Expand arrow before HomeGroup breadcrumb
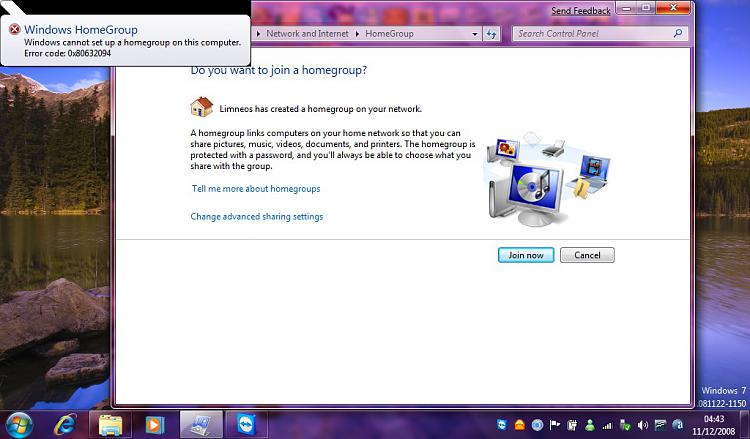The image size is (750, 439). [x=357, y=34]
